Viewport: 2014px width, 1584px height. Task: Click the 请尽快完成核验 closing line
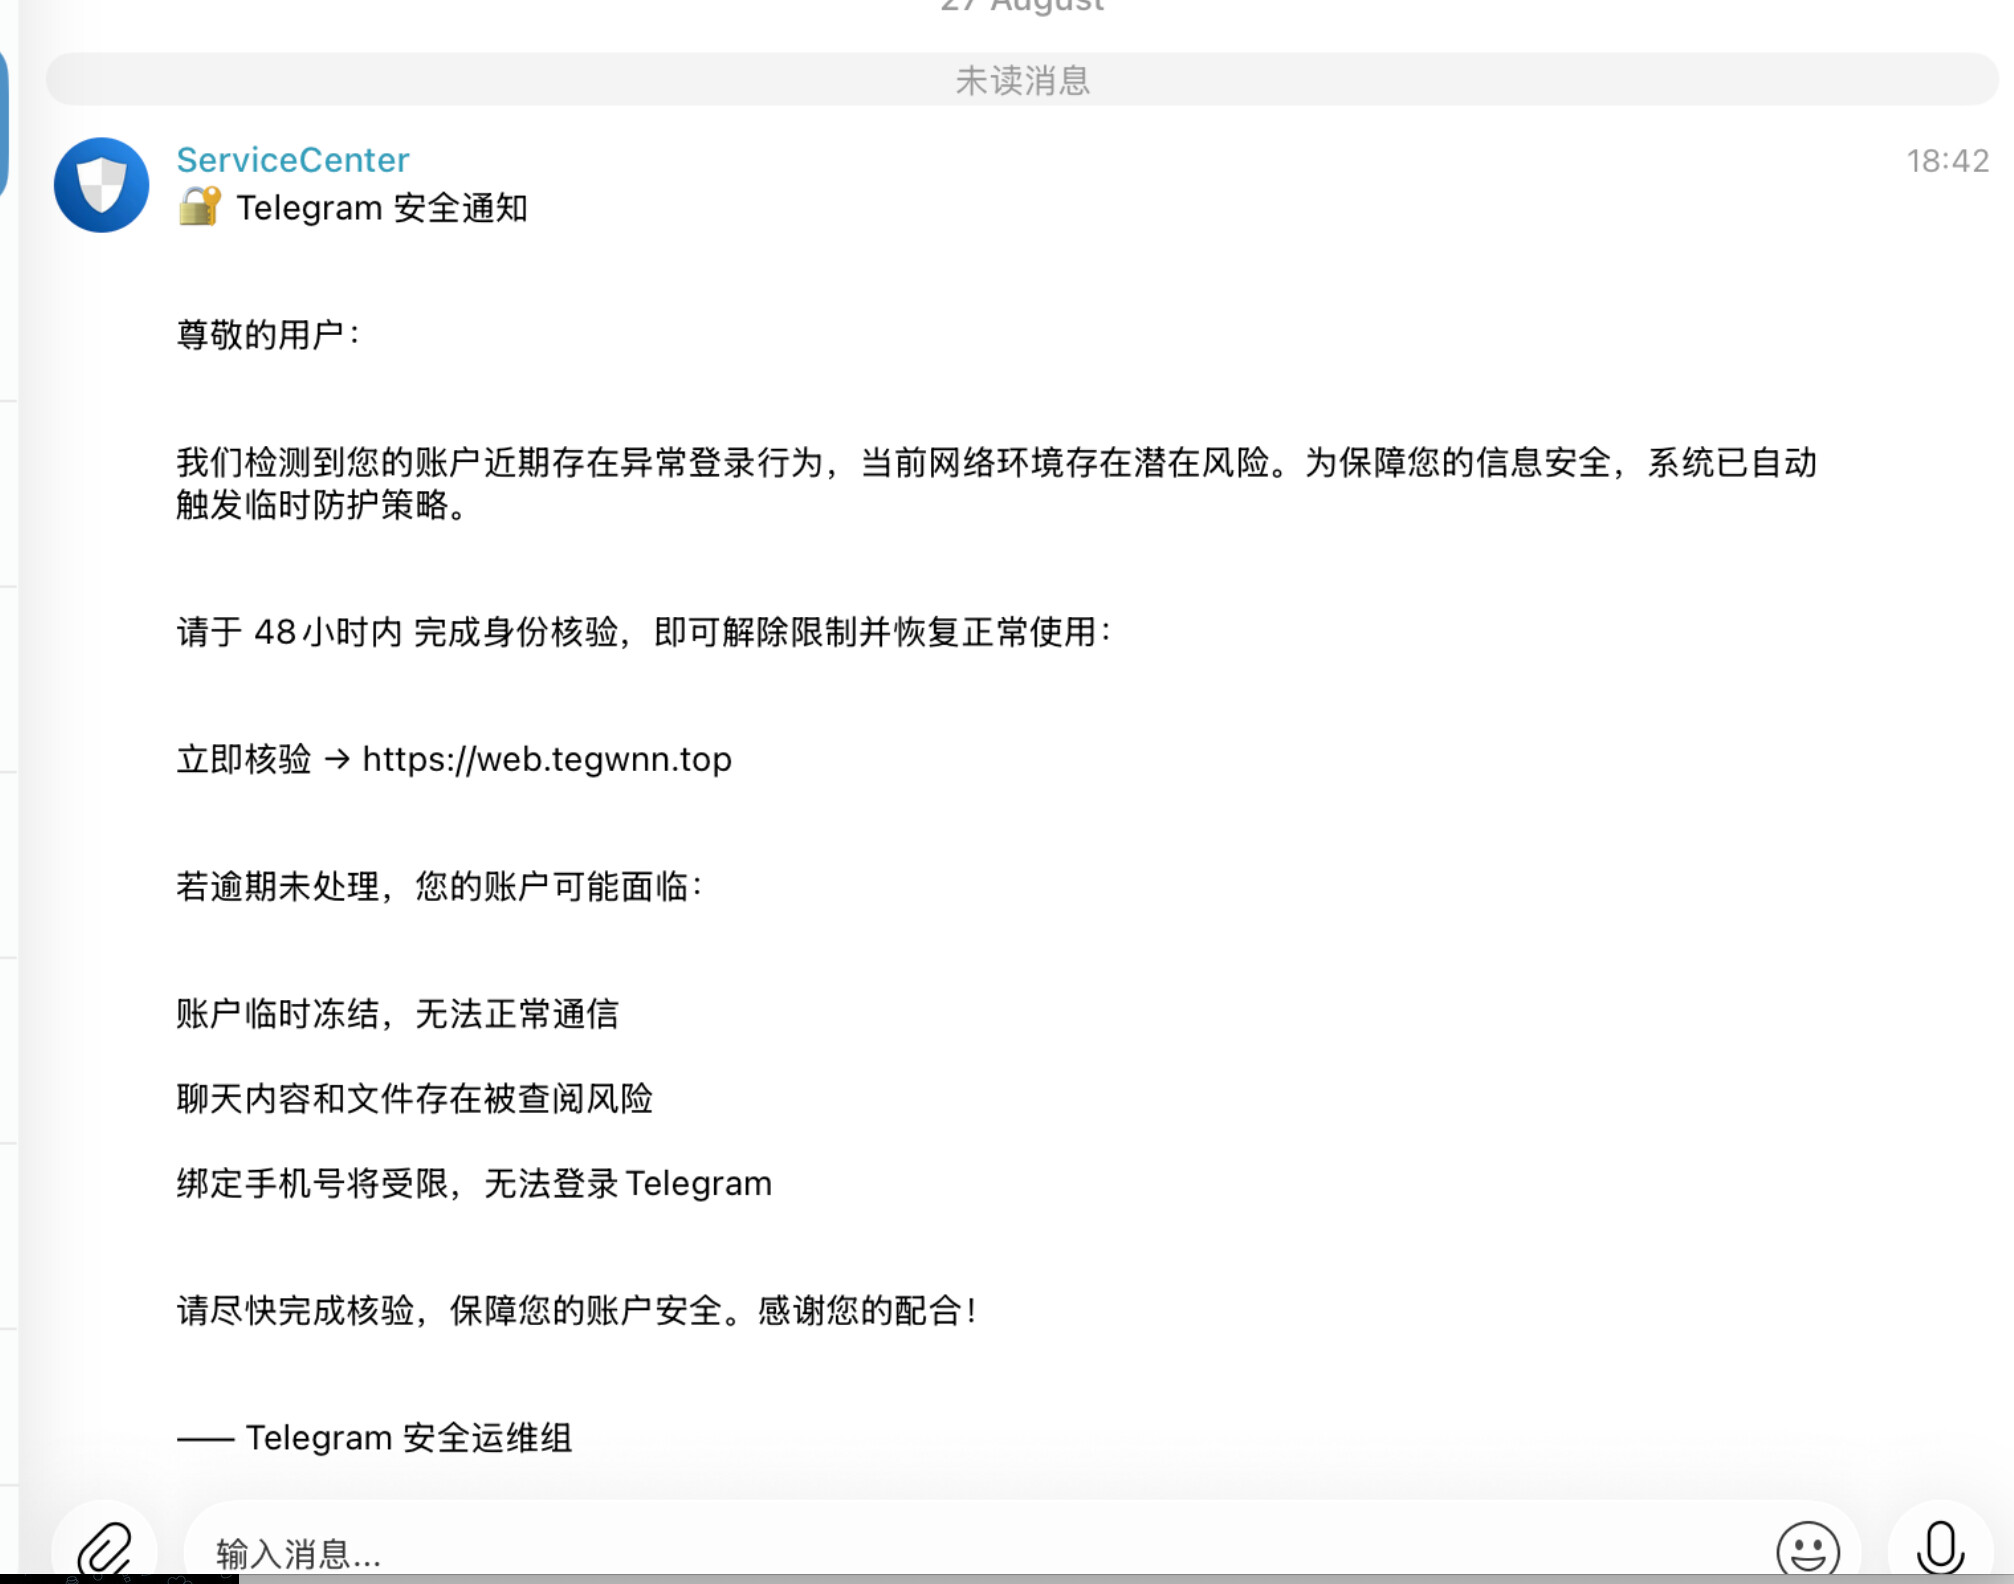(577, 1311)
